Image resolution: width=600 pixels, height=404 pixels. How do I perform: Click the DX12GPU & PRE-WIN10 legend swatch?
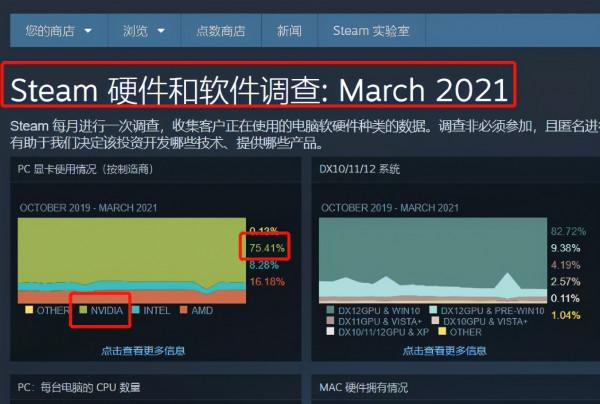click(x=433, y=310)
